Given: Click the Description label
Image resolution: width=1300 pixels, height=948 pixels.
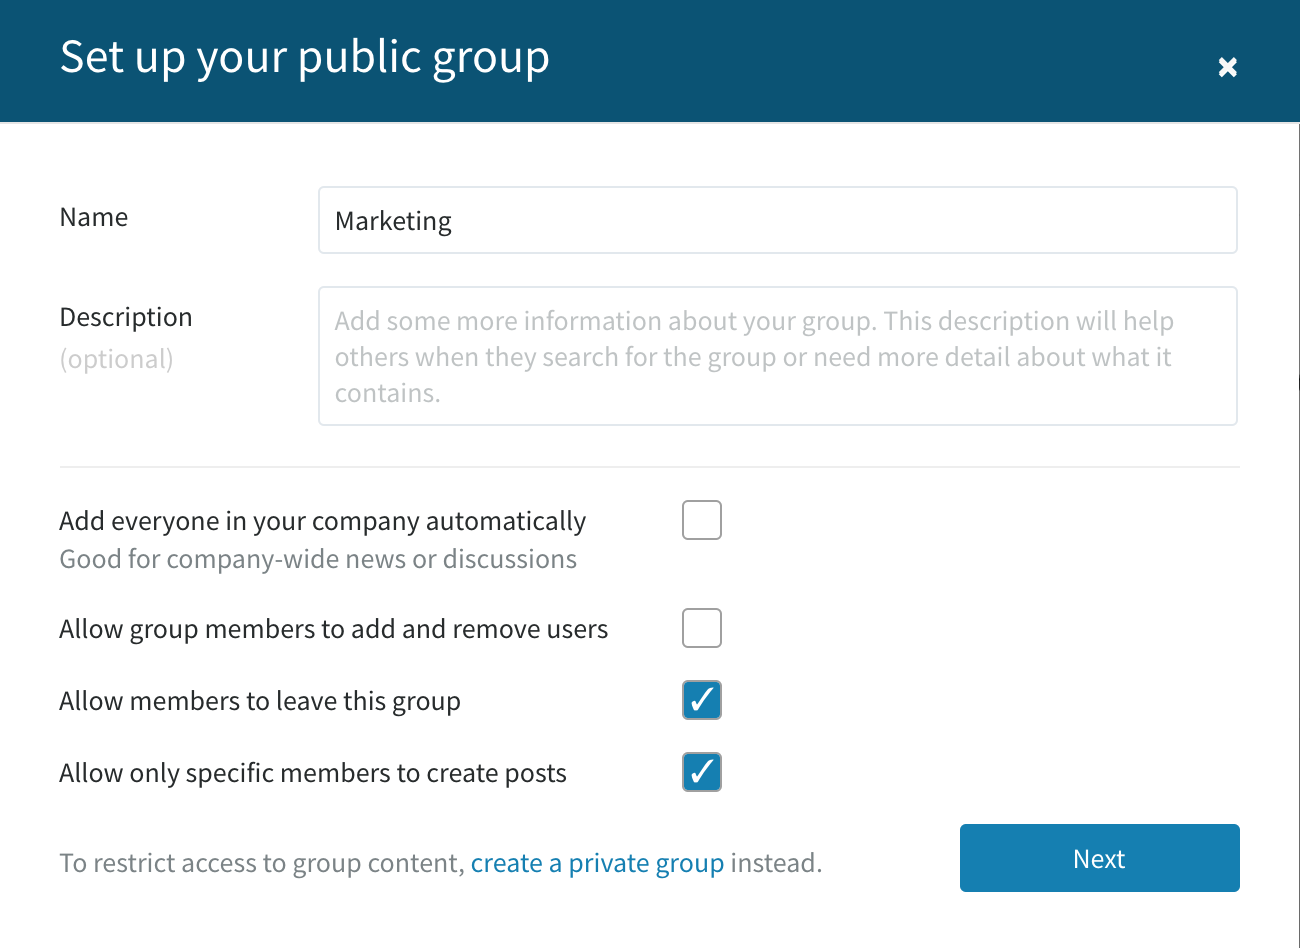Looking at the screenshot, I should click(126, 317).
